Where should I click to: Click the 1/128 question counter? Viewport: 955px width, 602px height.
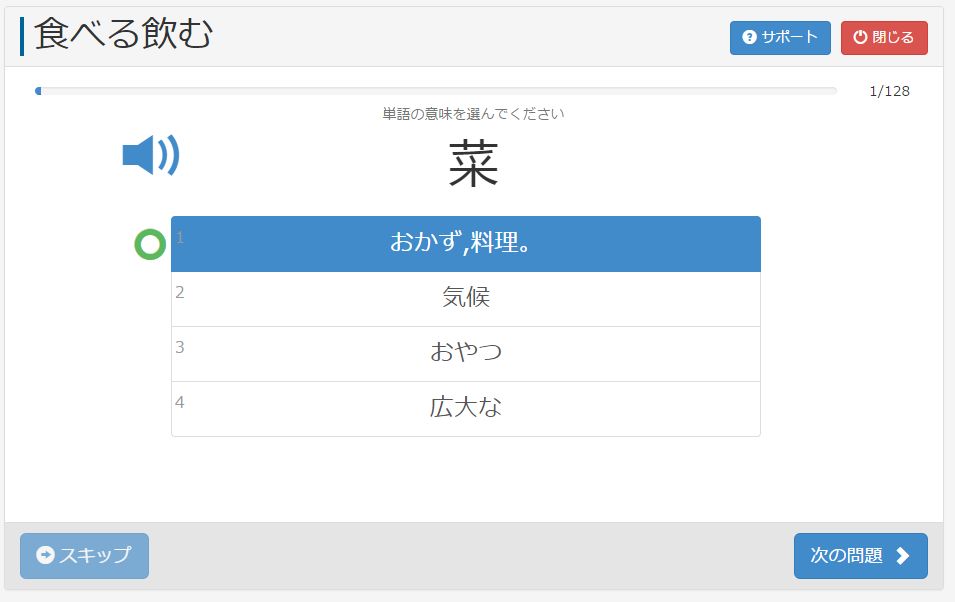pos(889,91)
